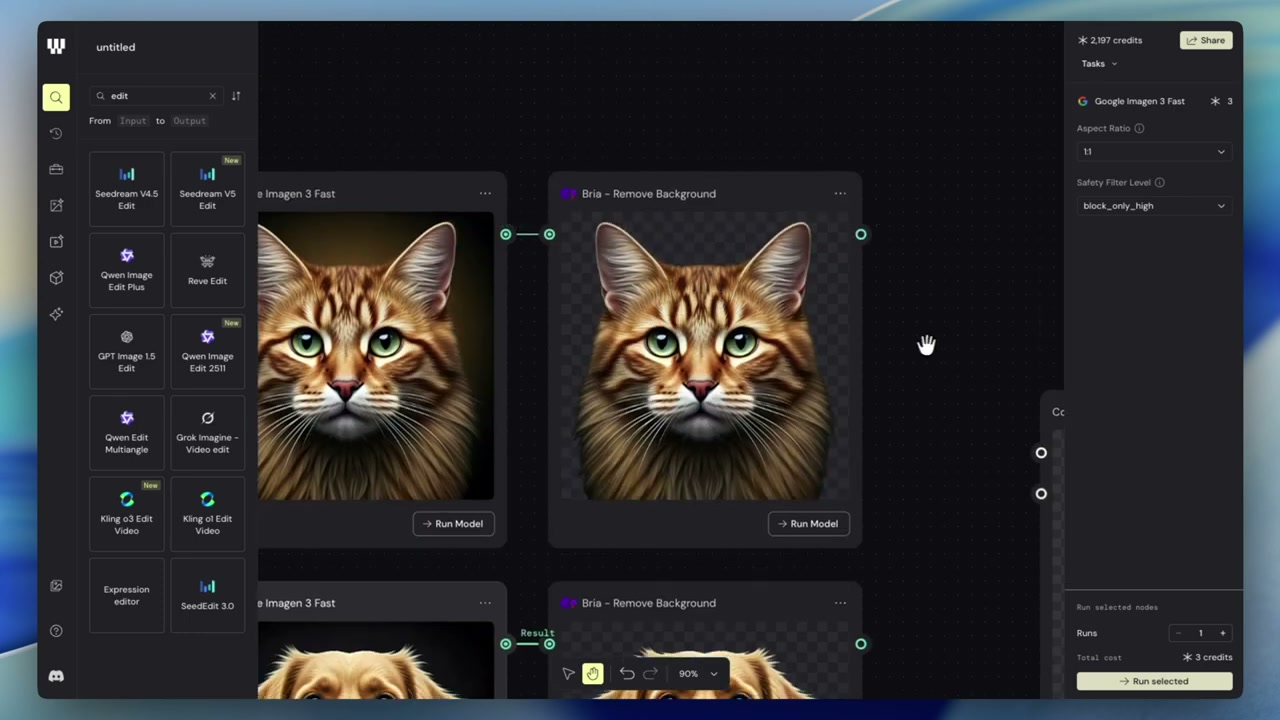Image resolution: width=1280 pixels, height=720 pixels.
Task: Select the search icon in sidebar
Action: 56,97
